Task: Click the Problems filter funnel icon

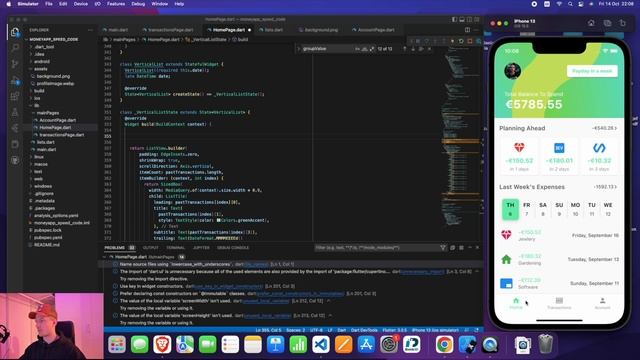Action: point(443,248)
